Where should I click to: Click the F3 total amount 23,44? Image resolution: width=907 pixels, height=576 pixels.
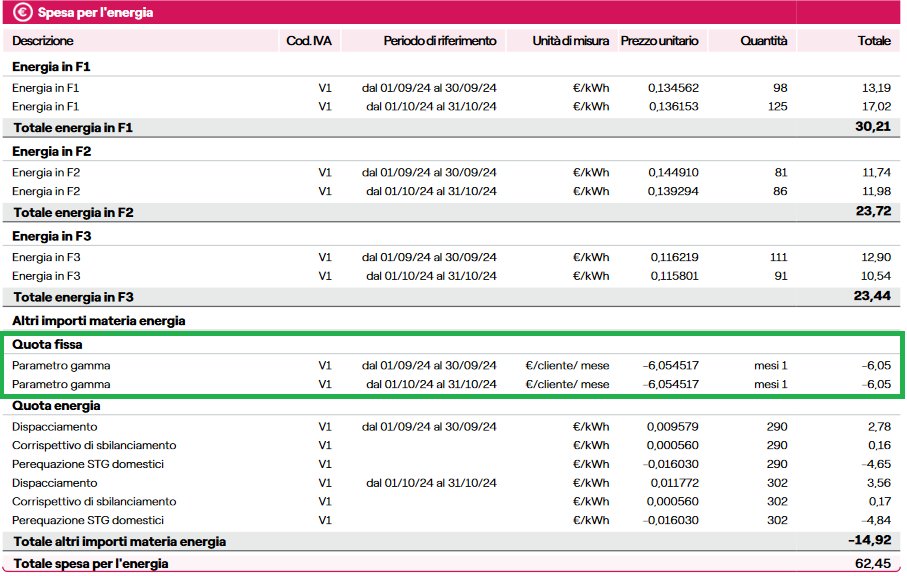[872, 297]
